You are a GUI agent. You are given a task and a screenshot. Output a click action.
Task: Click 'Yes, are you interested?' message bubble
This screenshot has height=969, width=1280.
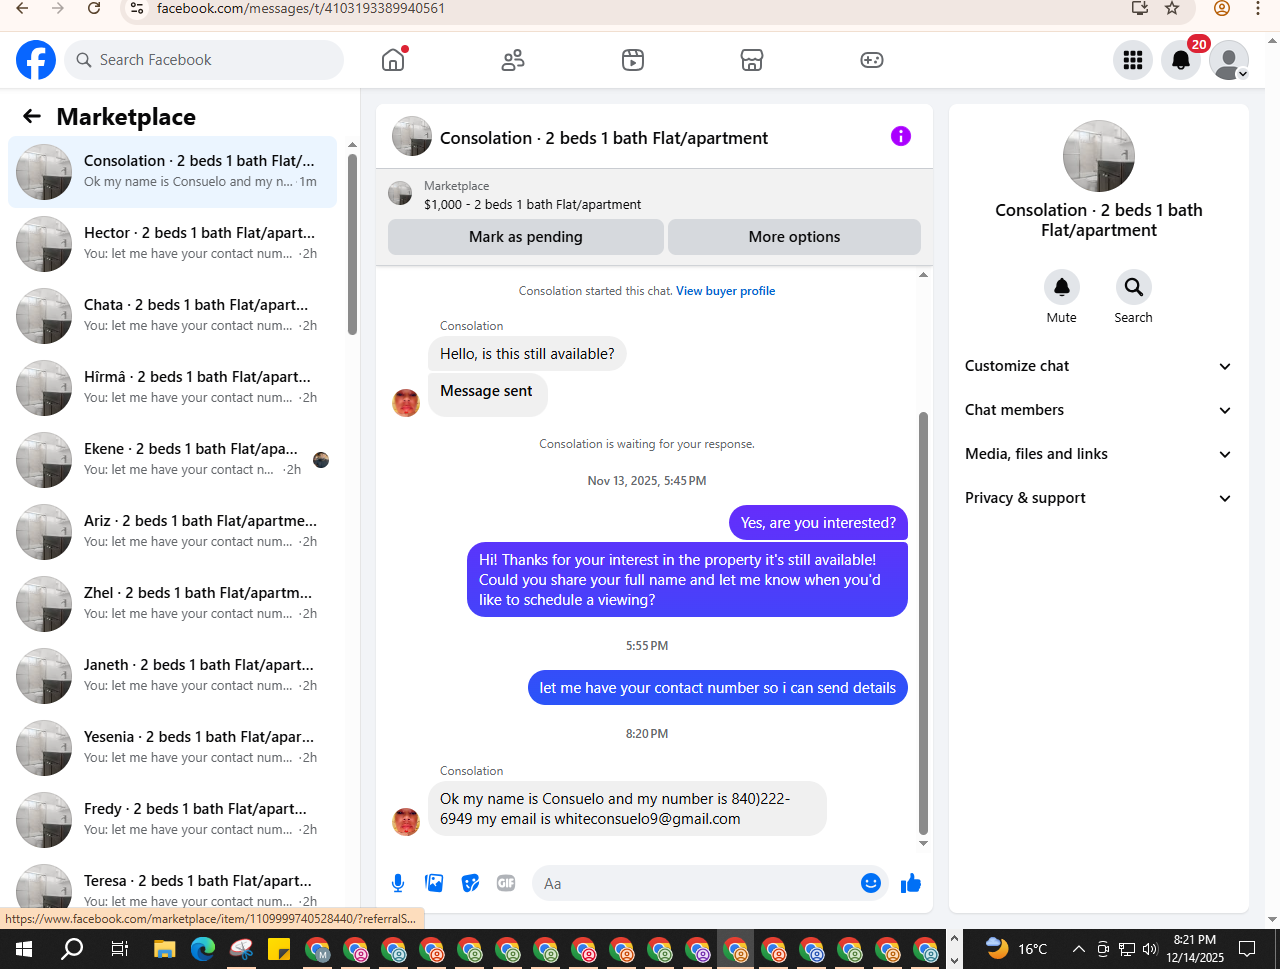[818, 523]
